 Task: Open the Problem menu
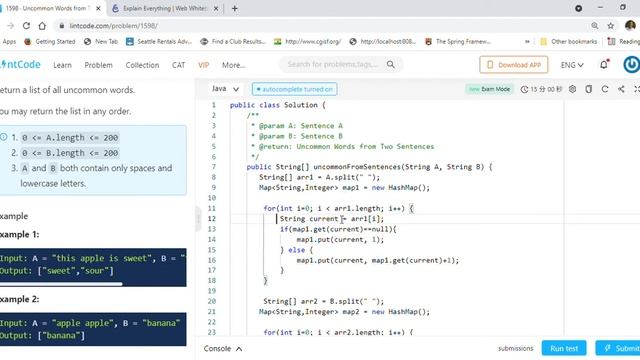[98, 65]
